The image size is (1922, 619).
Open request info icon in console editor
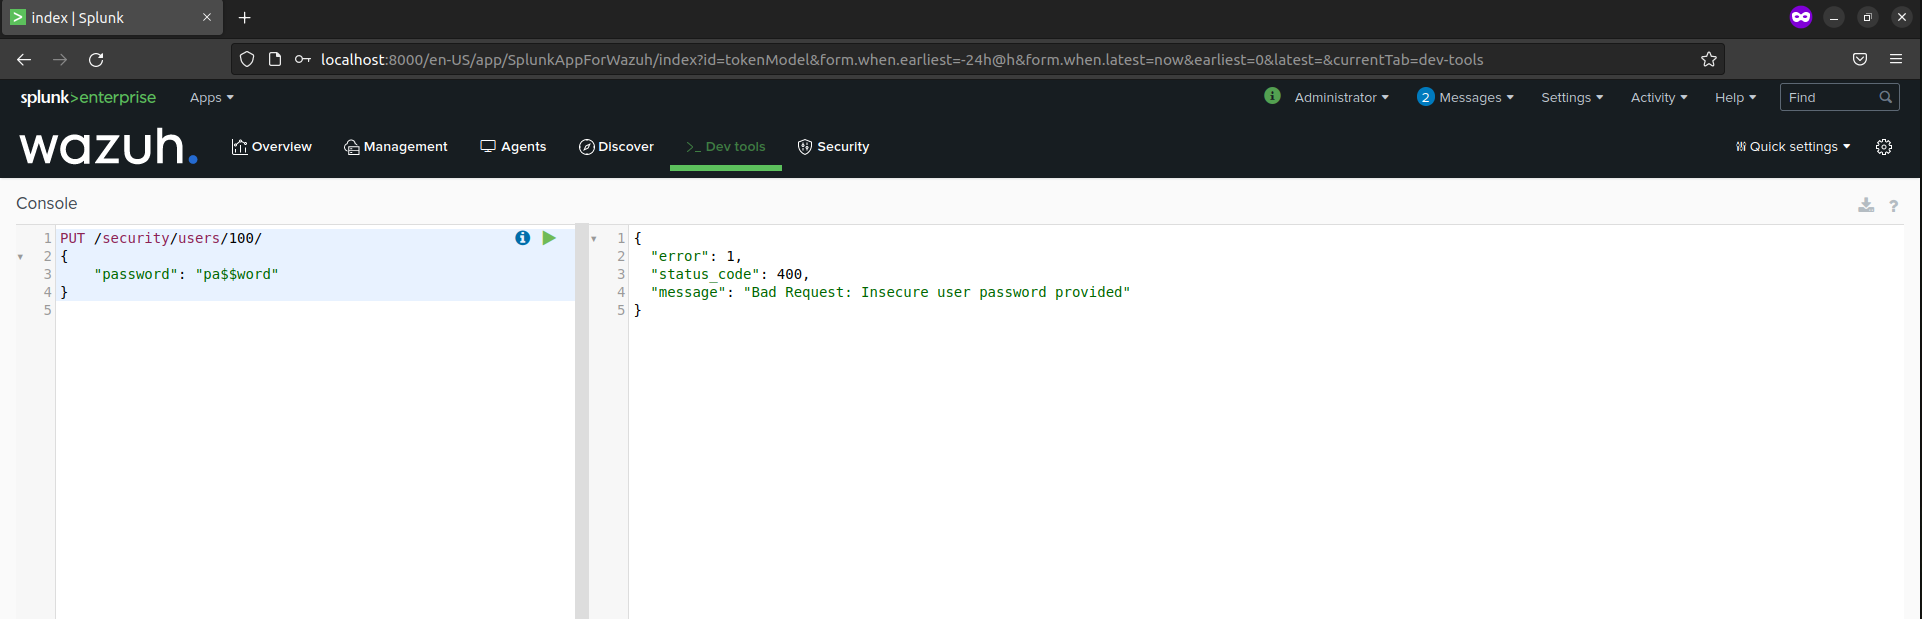coord(522,238)
